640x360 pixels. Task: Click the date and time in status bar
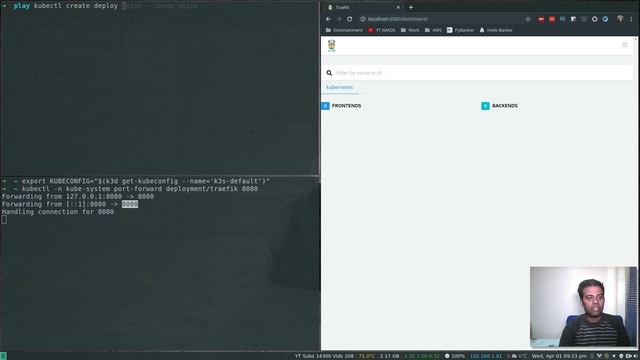(559, 356)
